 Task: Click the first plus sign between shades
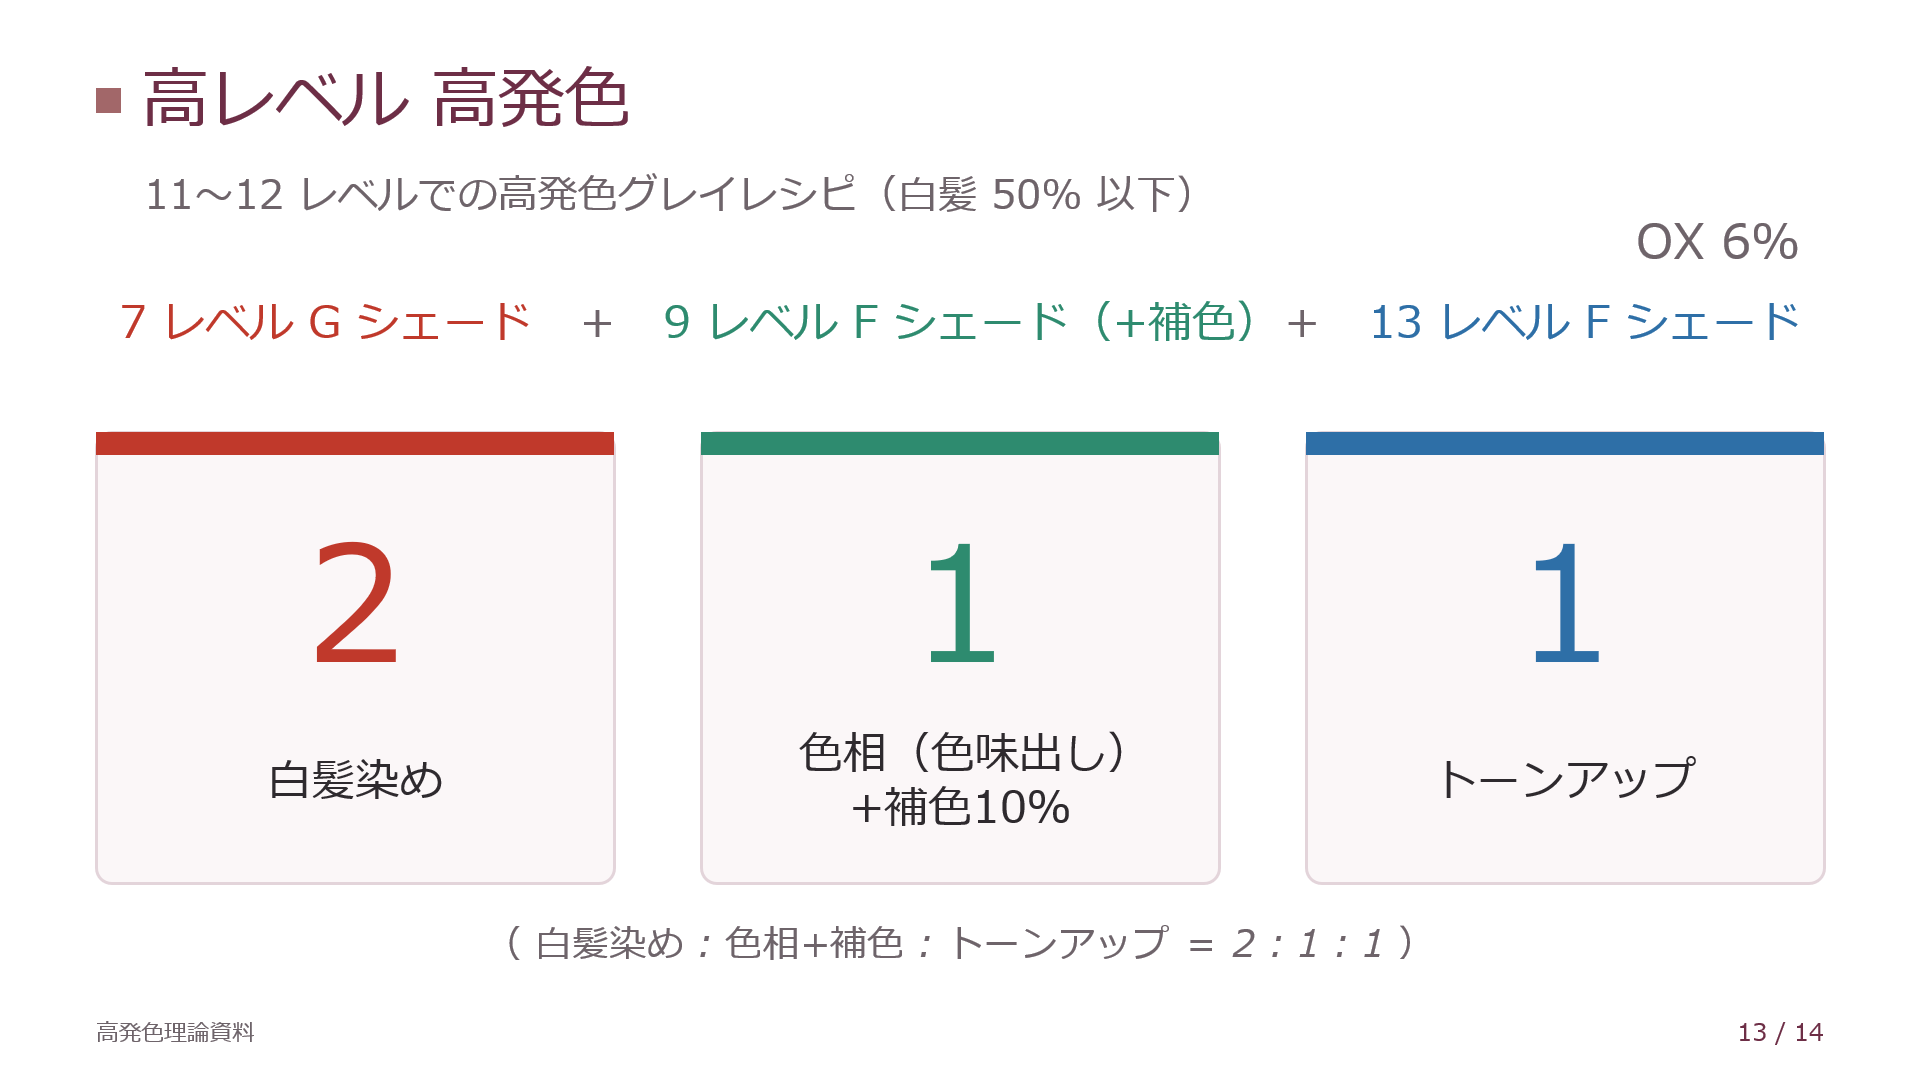point(597,324)
